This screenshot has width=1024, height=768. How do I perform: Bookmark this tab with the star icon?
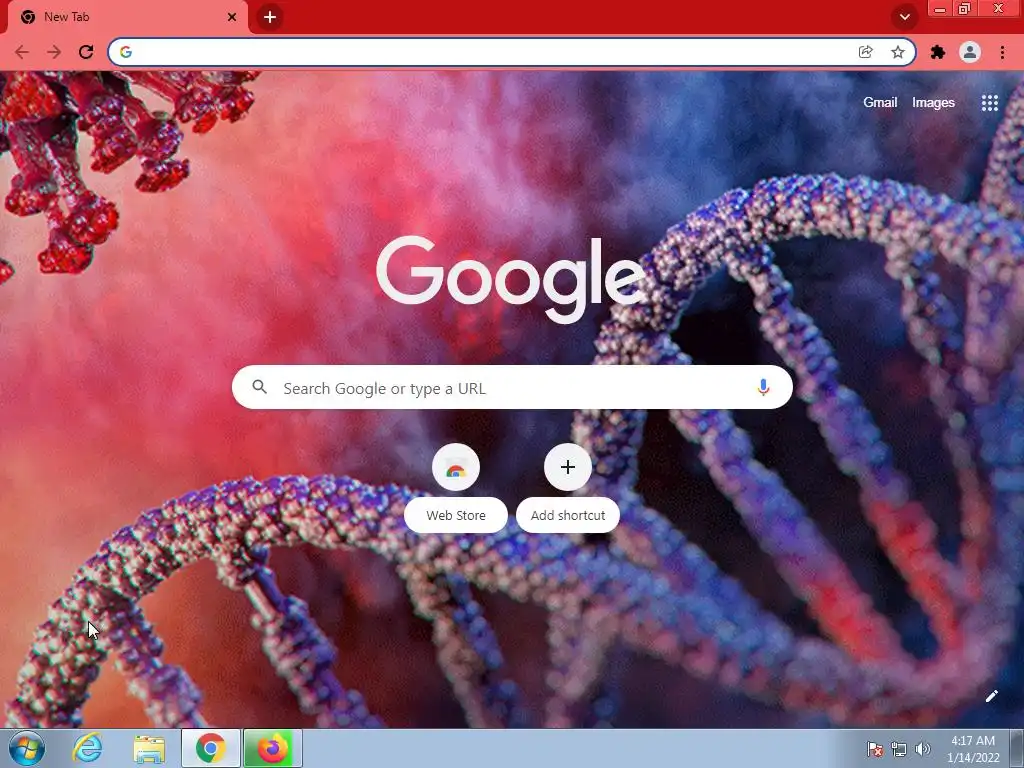[898, 52]
